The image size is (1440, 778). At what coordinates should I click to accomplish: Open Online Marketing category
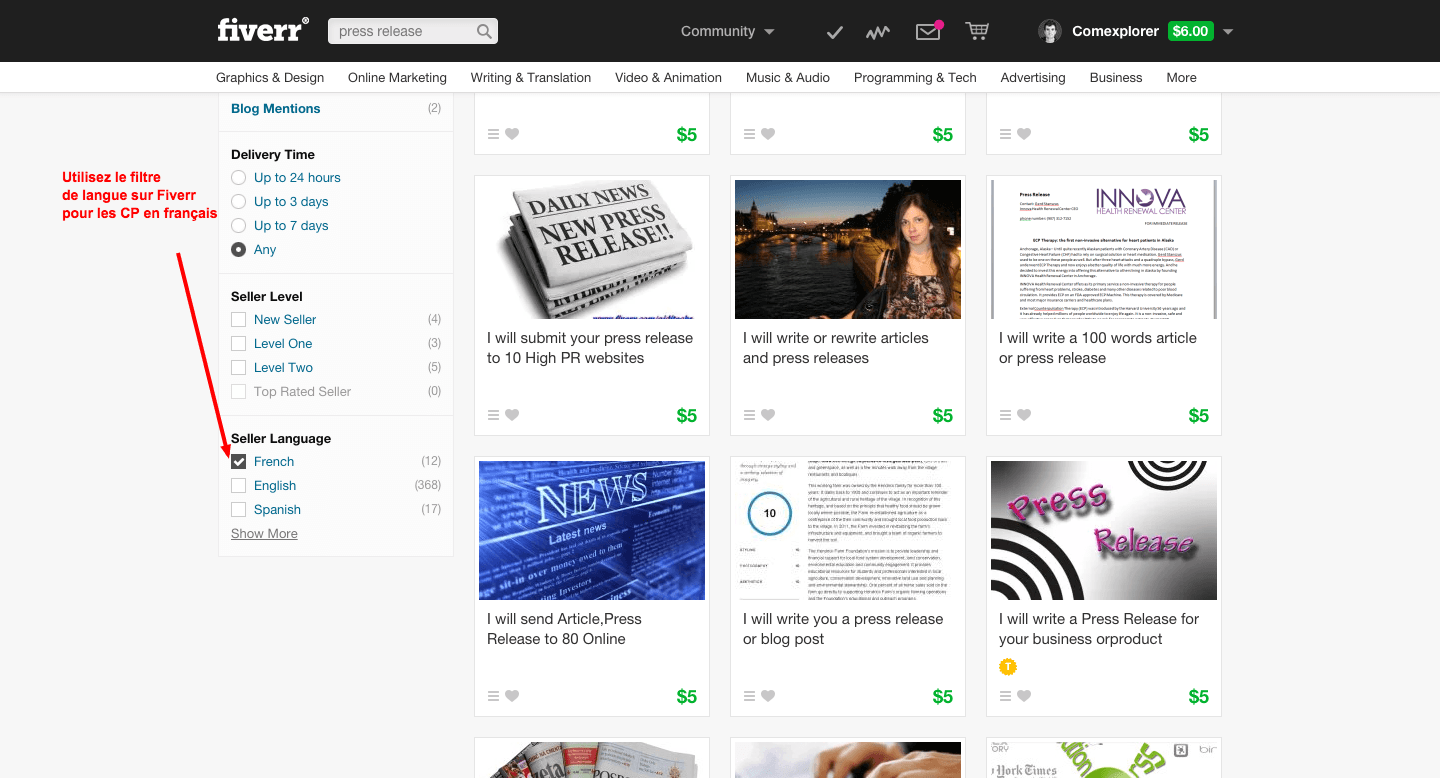point(397,77)
